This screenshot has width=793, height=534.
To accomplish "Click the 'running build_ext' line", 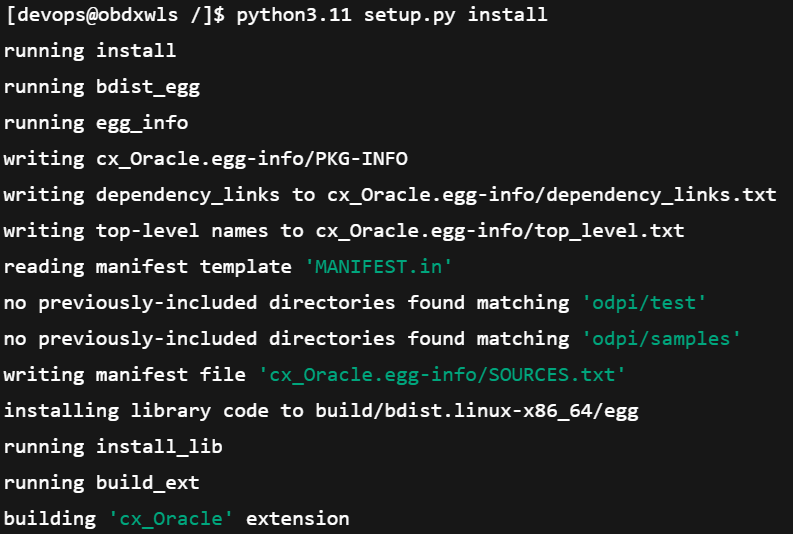I will (102, 482).
